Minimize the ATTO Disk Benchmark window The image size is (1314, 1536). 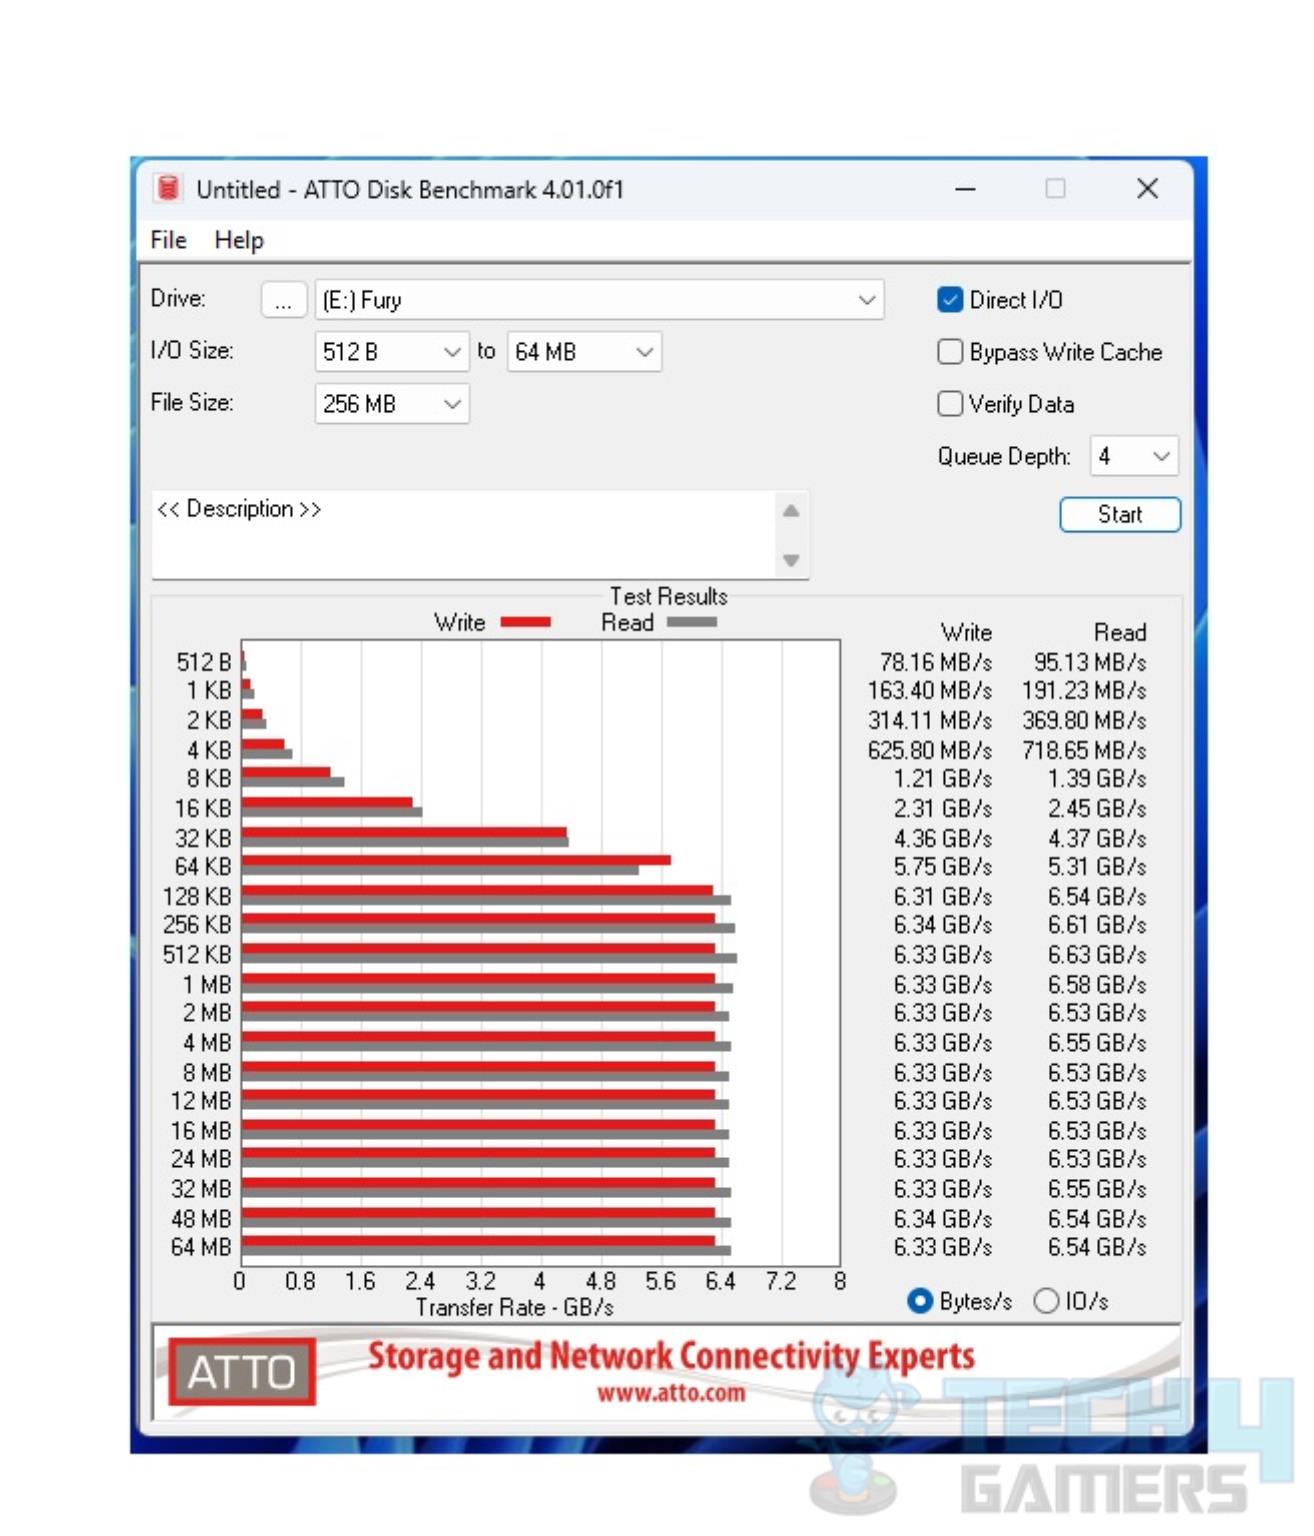(965, 189)
